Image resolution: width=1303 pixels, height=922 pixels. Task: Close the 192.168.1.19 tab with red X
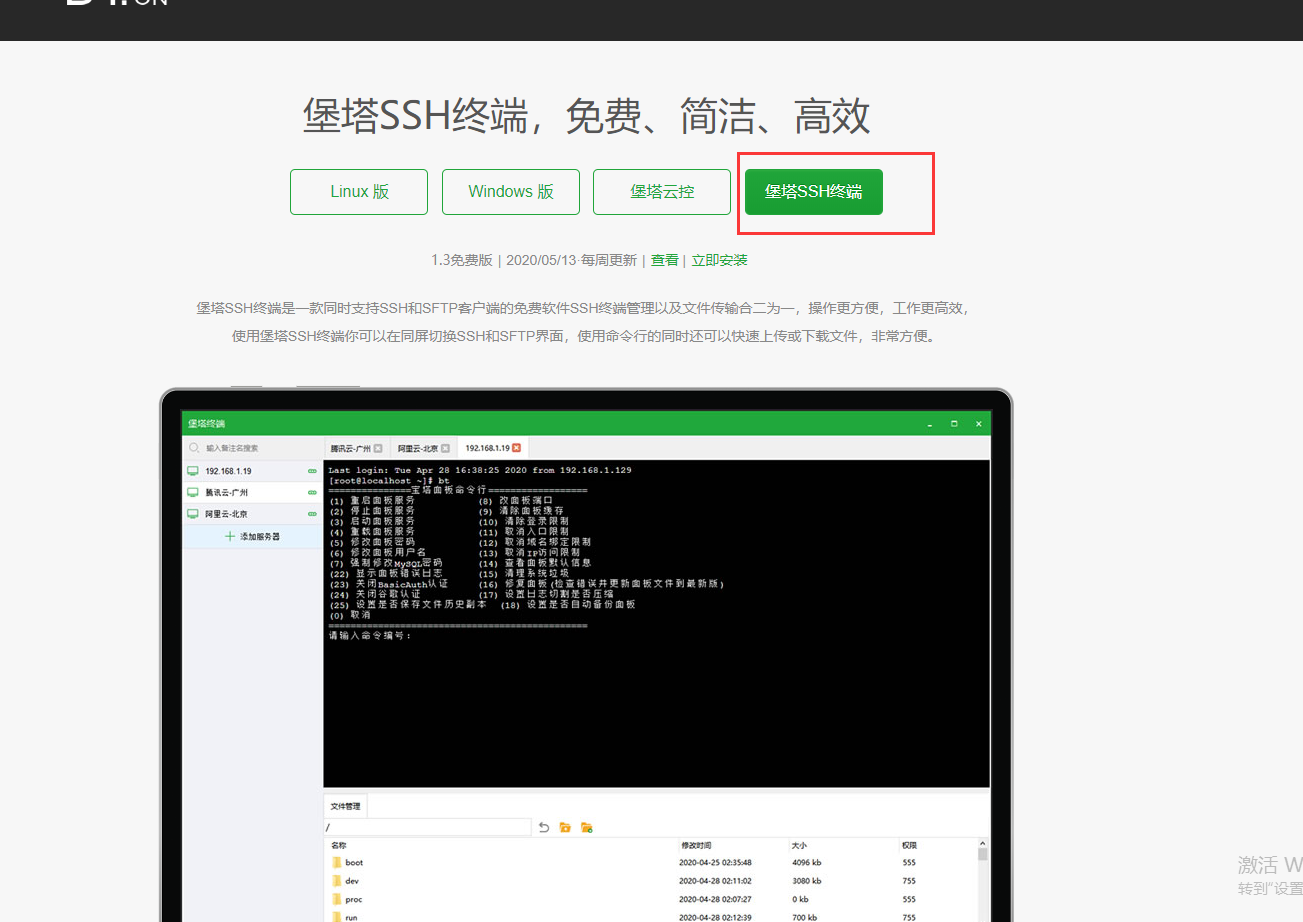pos(517,448)
